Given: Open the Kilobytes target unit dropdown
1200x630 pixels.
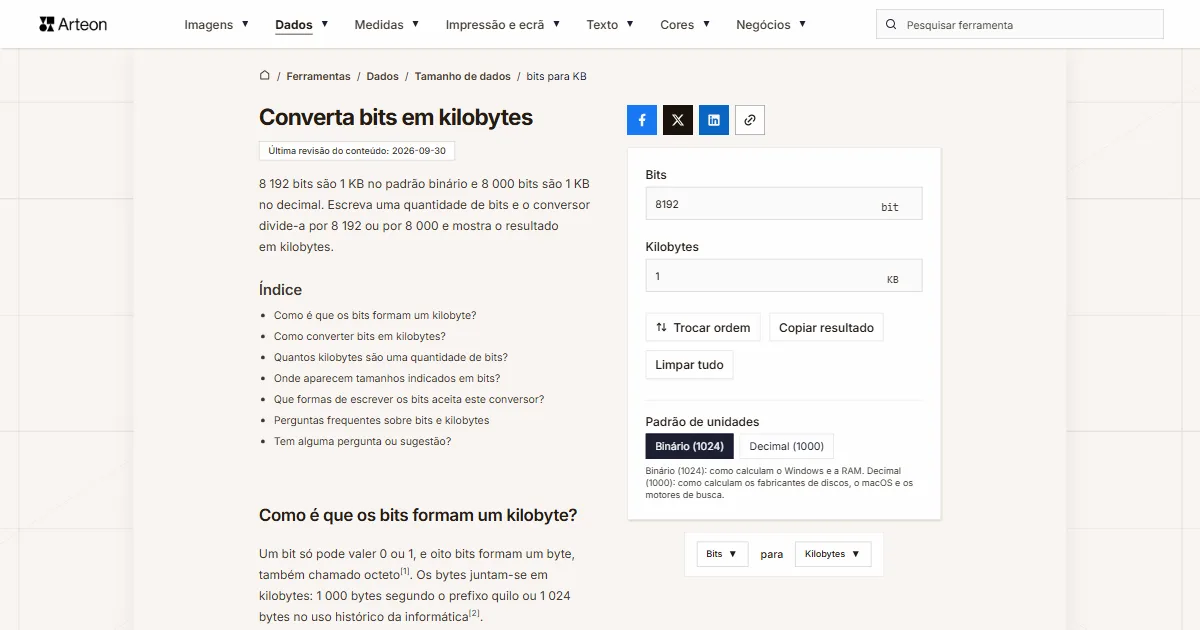Looking at the screenshot, I should pos(833,554).
